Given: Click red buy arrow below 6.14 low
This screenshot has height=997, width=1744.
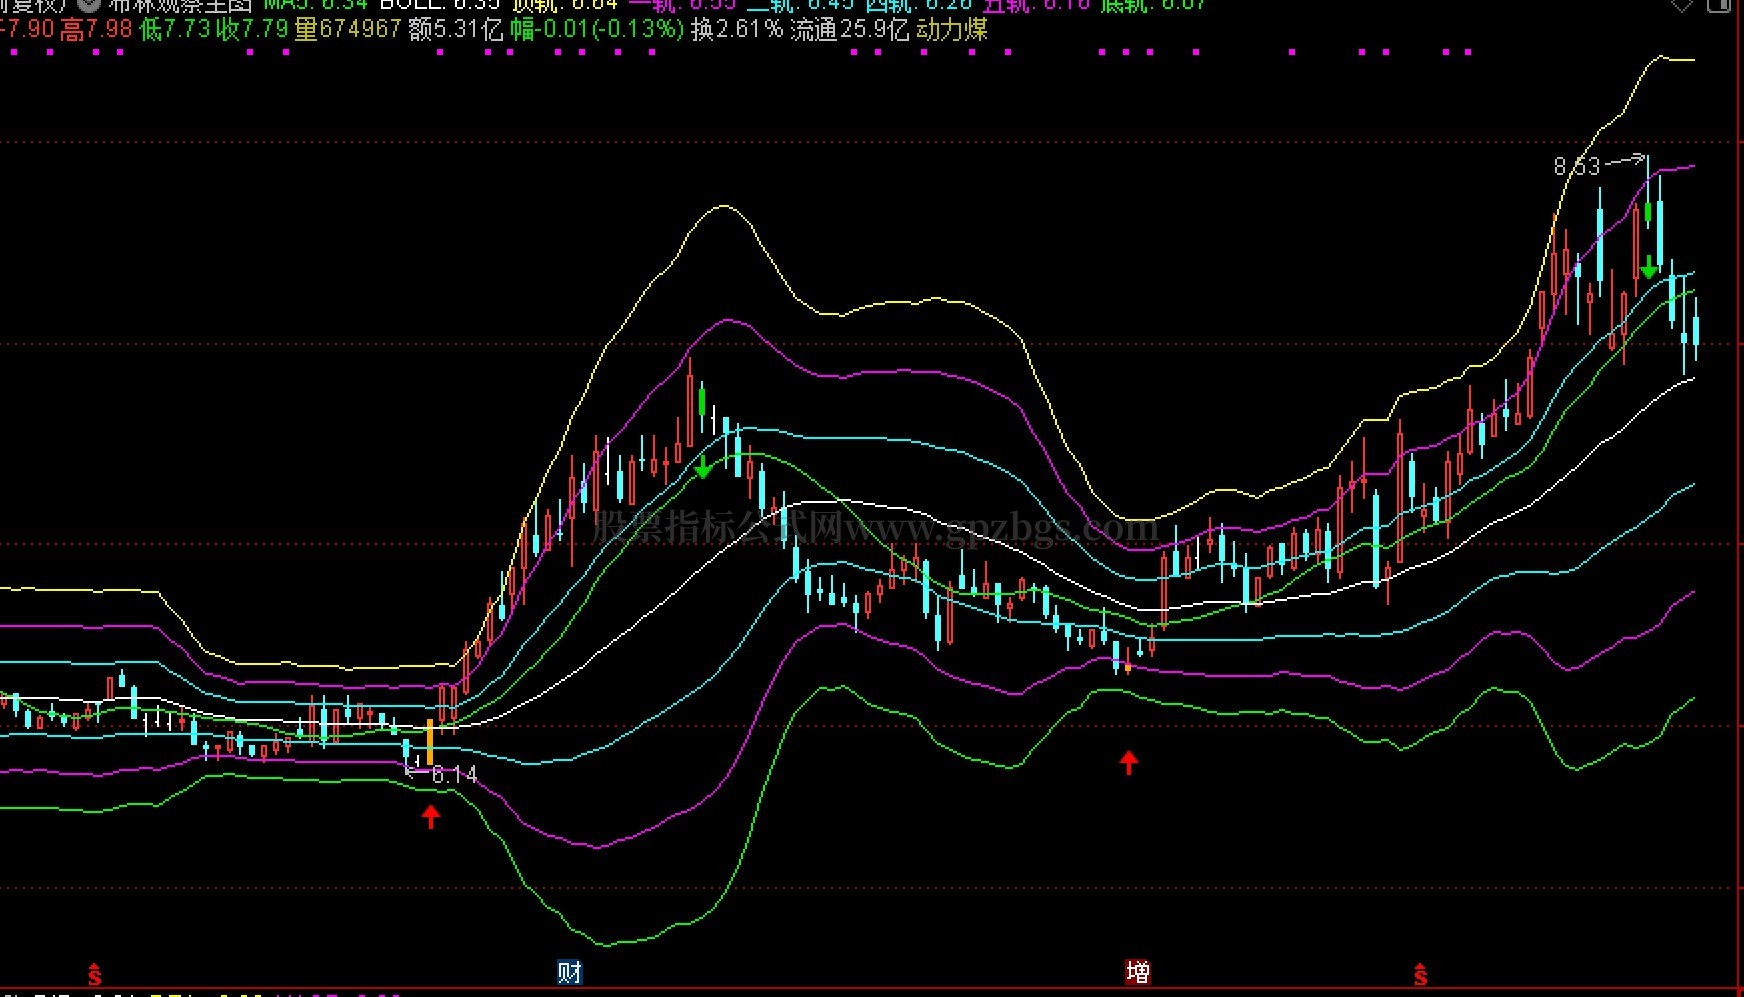Looking at the screenshot, I should 431,817.
